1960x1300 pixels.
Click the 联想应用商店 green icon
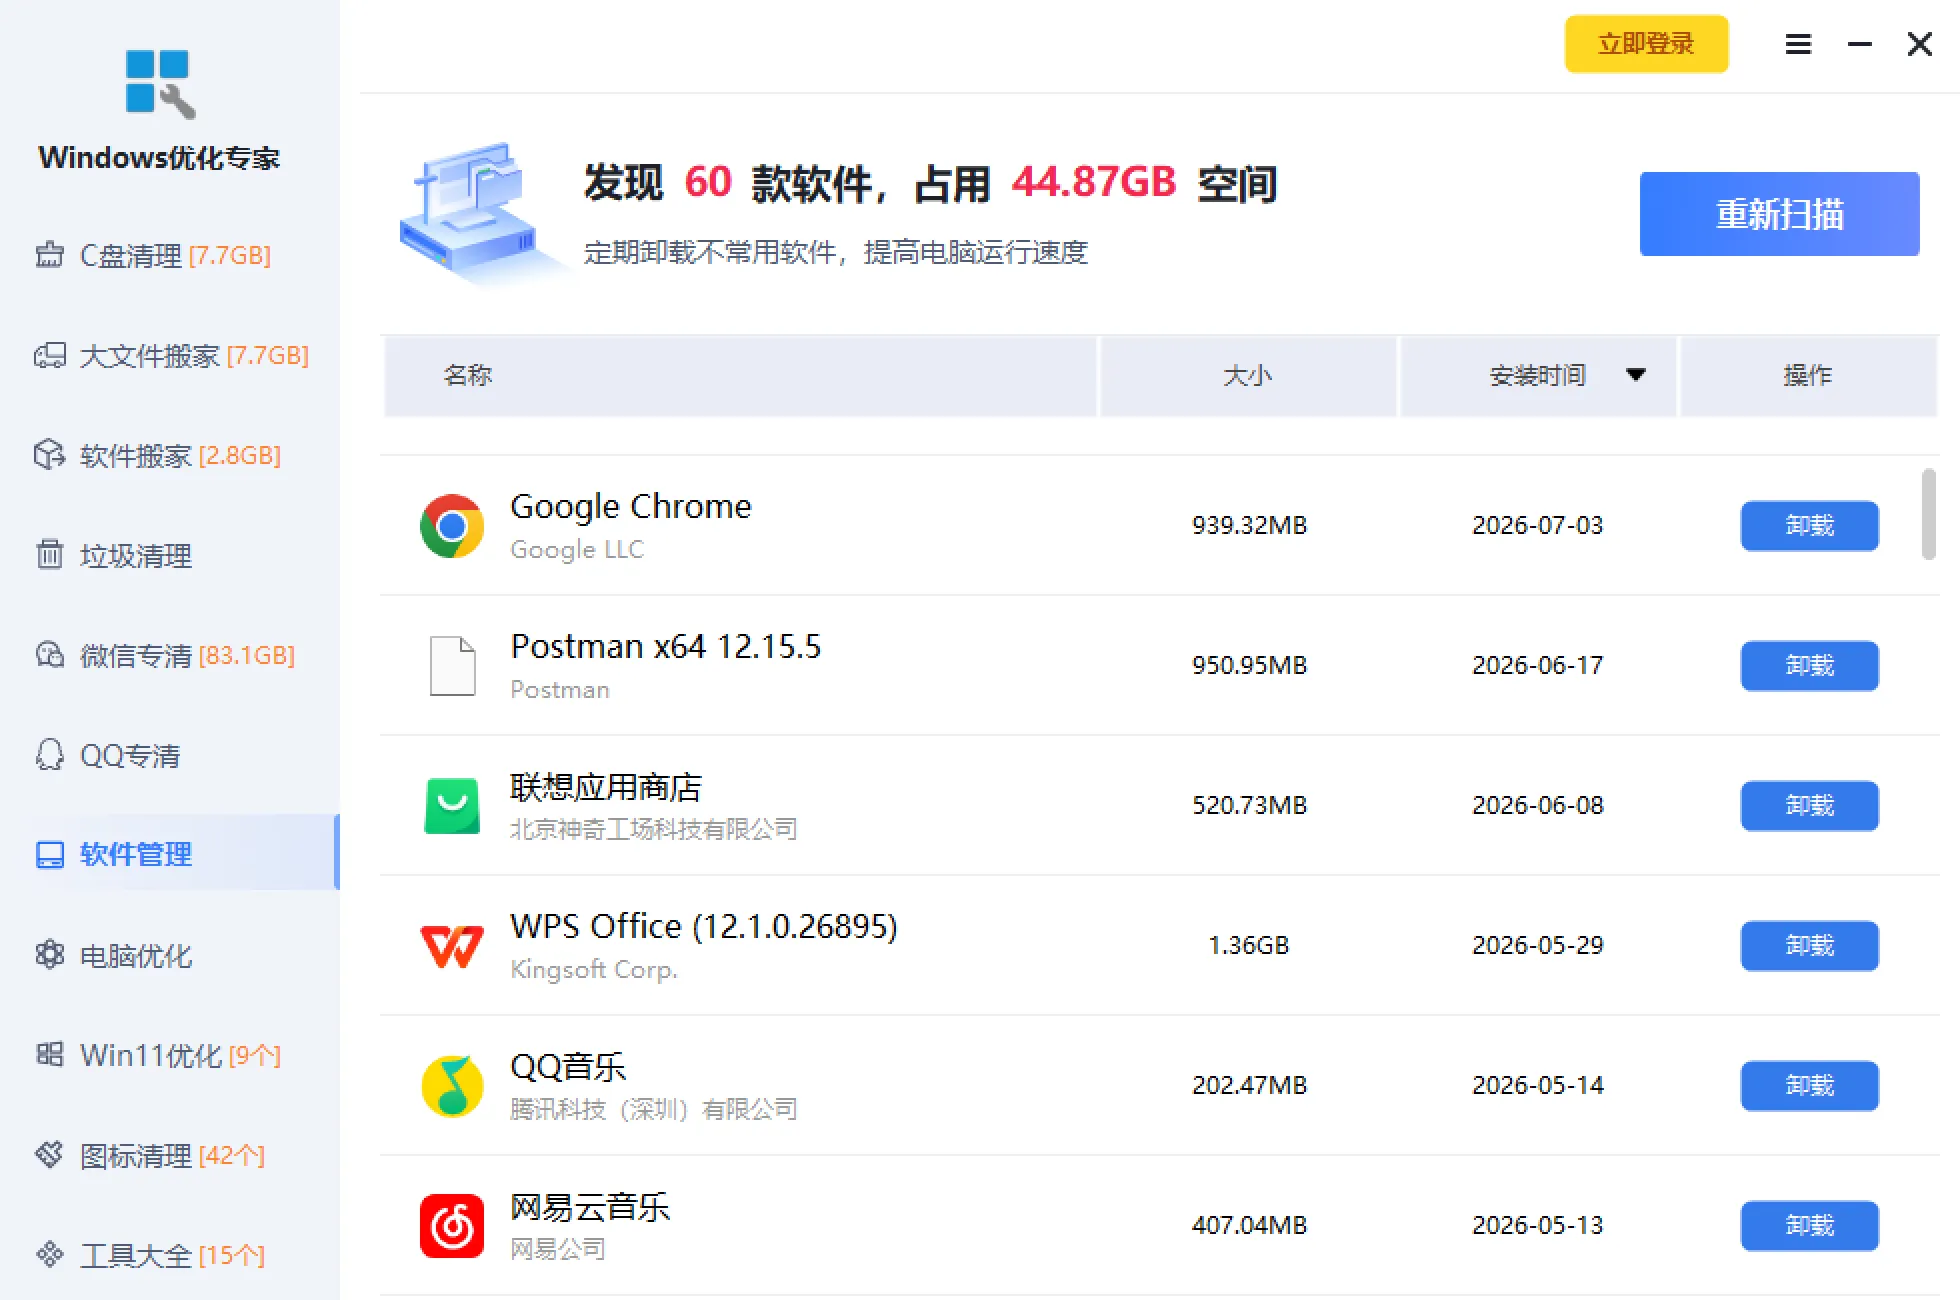pos(452,806)
